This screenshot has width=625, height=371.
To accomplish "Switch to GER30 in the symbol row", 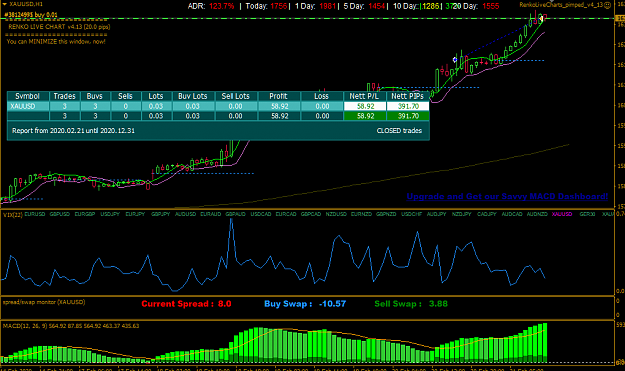I will click(x=587, y=214).
